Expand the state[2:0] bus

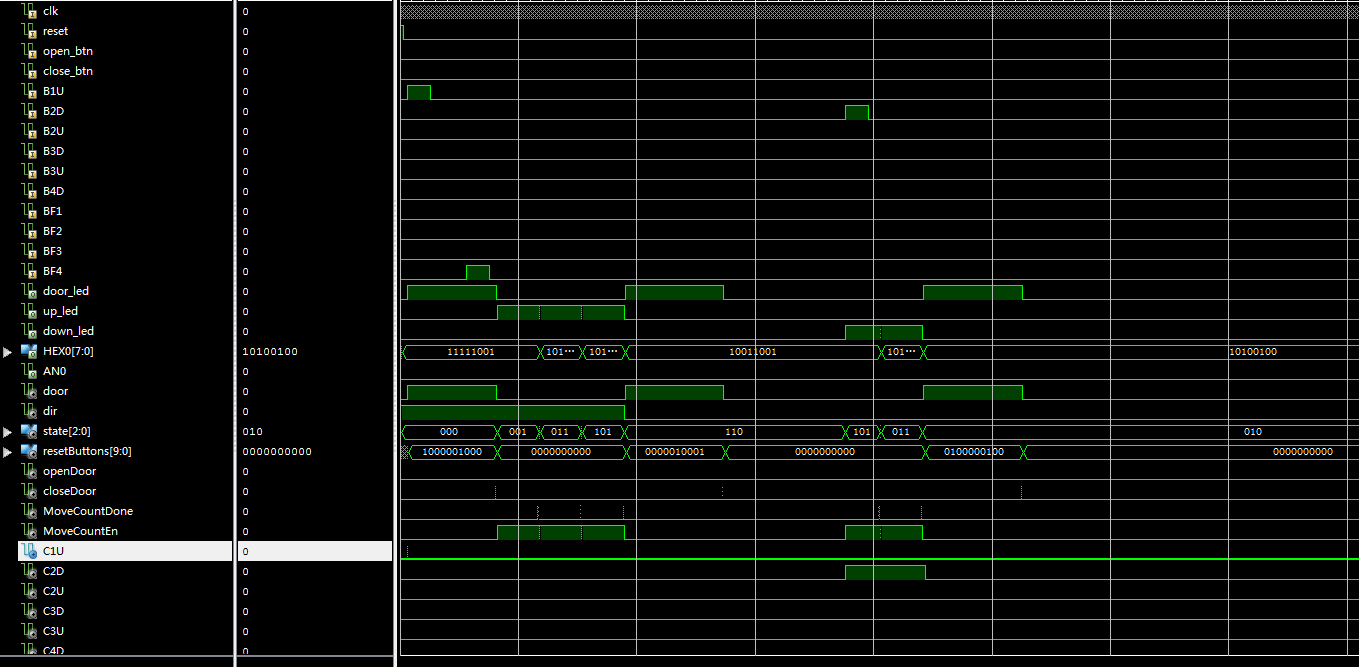tap(7, 431)
